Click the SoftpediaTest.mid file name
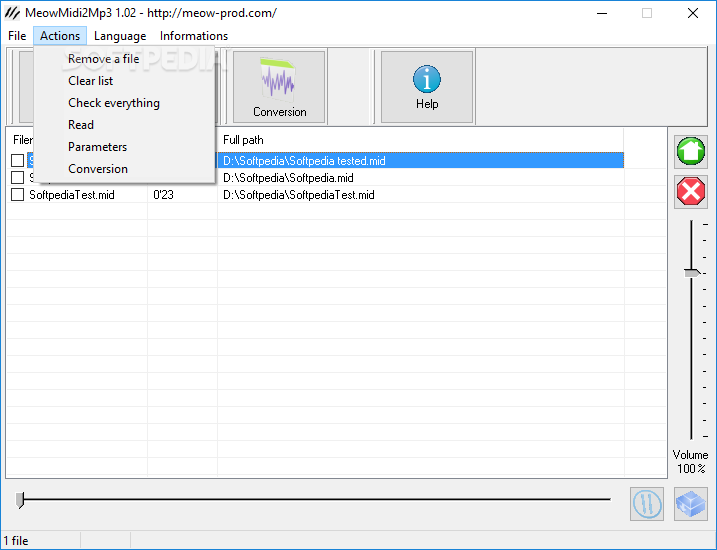The width and height of the screenshot is (717, 550). [72, 195]
